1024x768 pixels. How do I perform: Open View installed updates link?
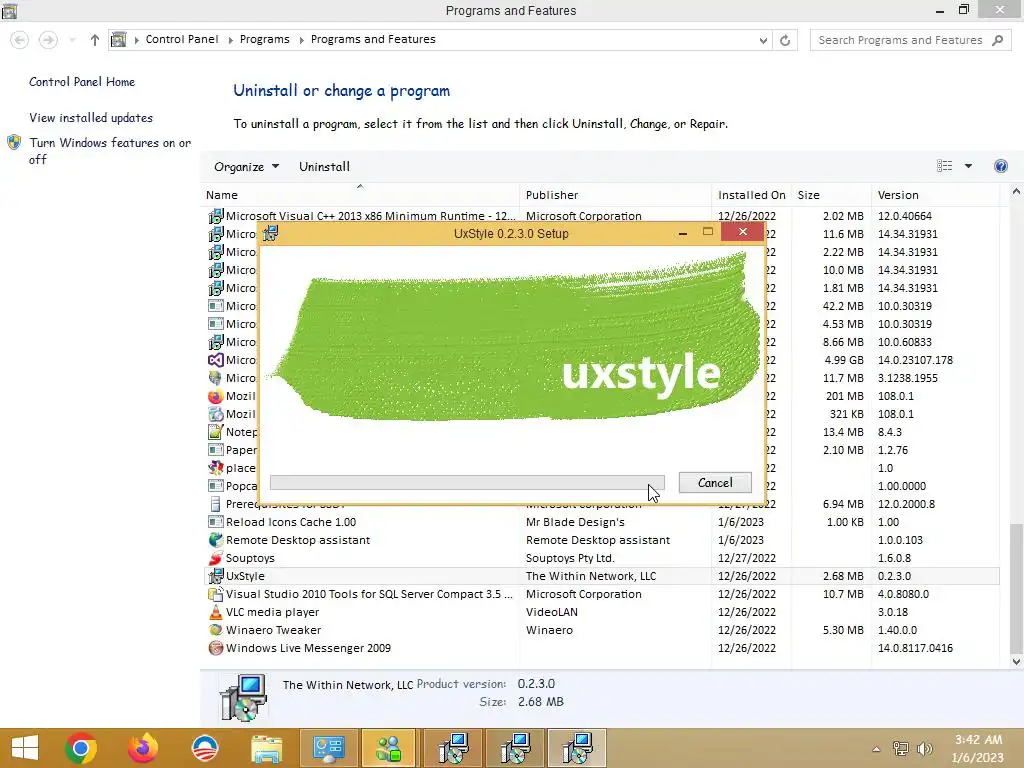[x=91, y=118]
